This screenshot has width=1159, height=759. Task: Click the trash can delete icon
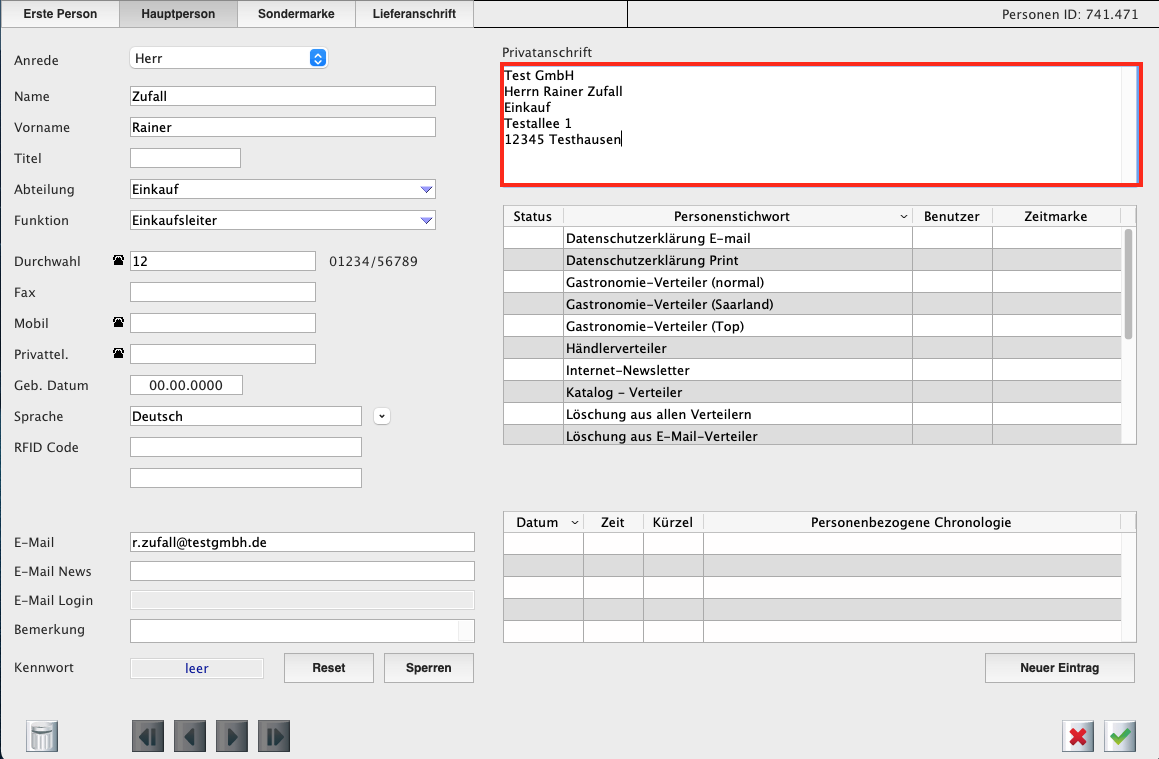pos(43,737)
